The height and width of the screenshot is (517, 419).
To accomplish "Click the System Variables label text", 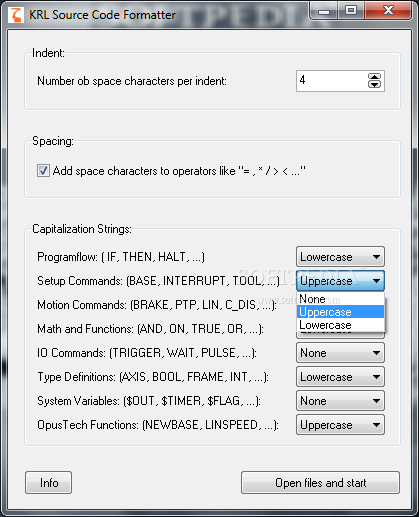I will tap(149, 401).
